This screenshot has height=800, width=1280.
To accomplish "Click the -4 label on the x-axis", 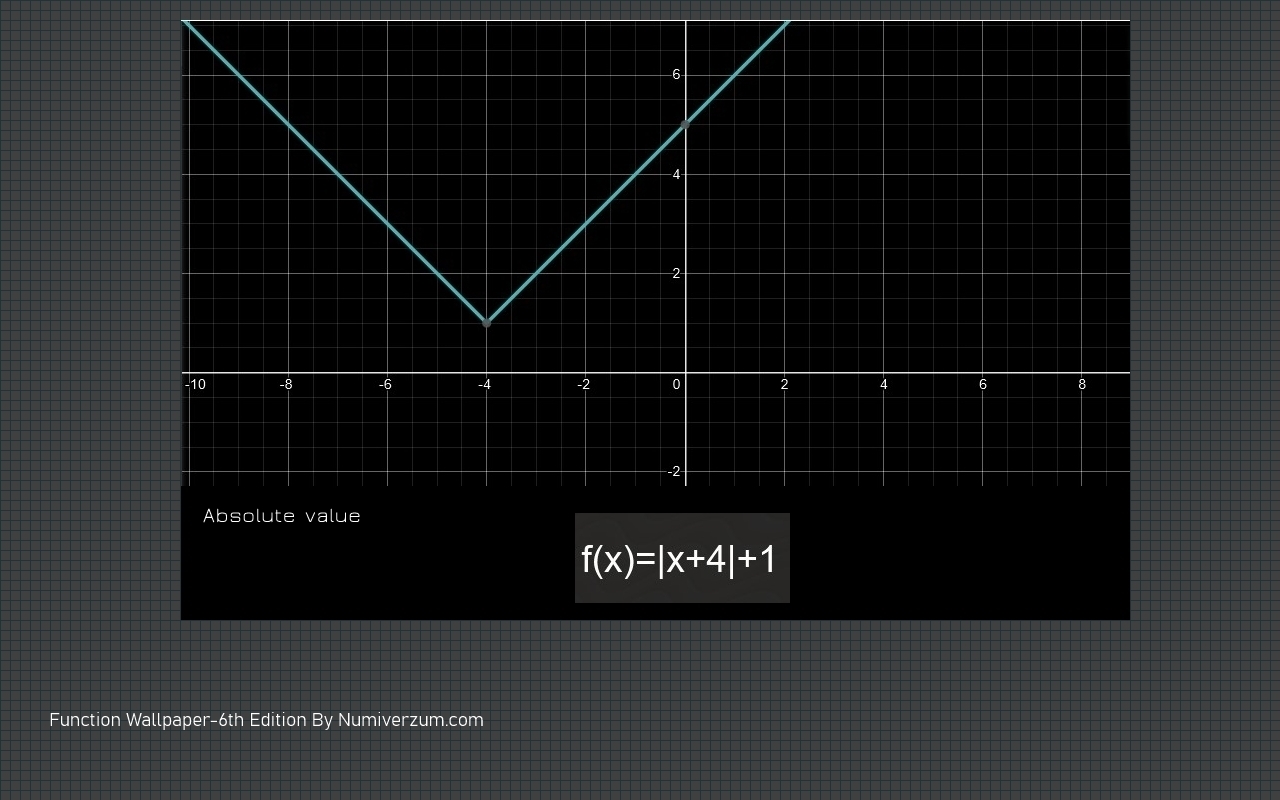I will (x=484, y=385).
